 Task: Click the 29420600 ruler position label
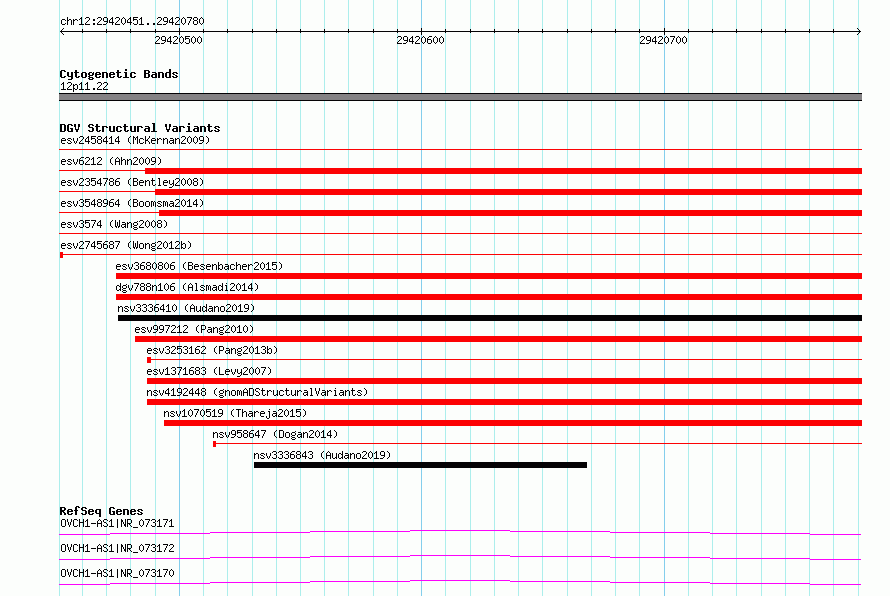point(421,40)
